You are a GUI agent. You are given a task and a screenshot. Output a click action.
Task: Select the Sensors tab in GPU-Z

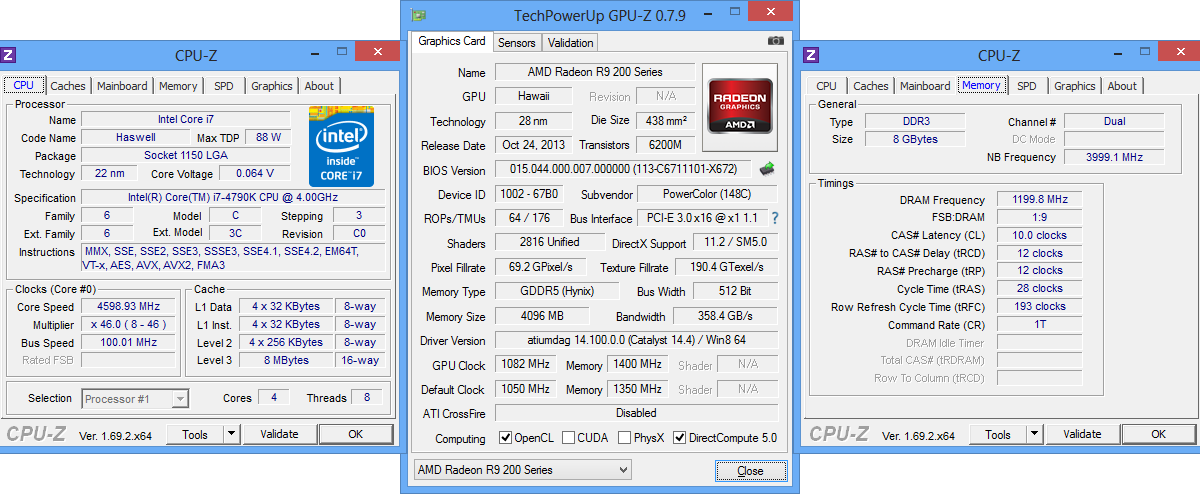coord(517,42)
